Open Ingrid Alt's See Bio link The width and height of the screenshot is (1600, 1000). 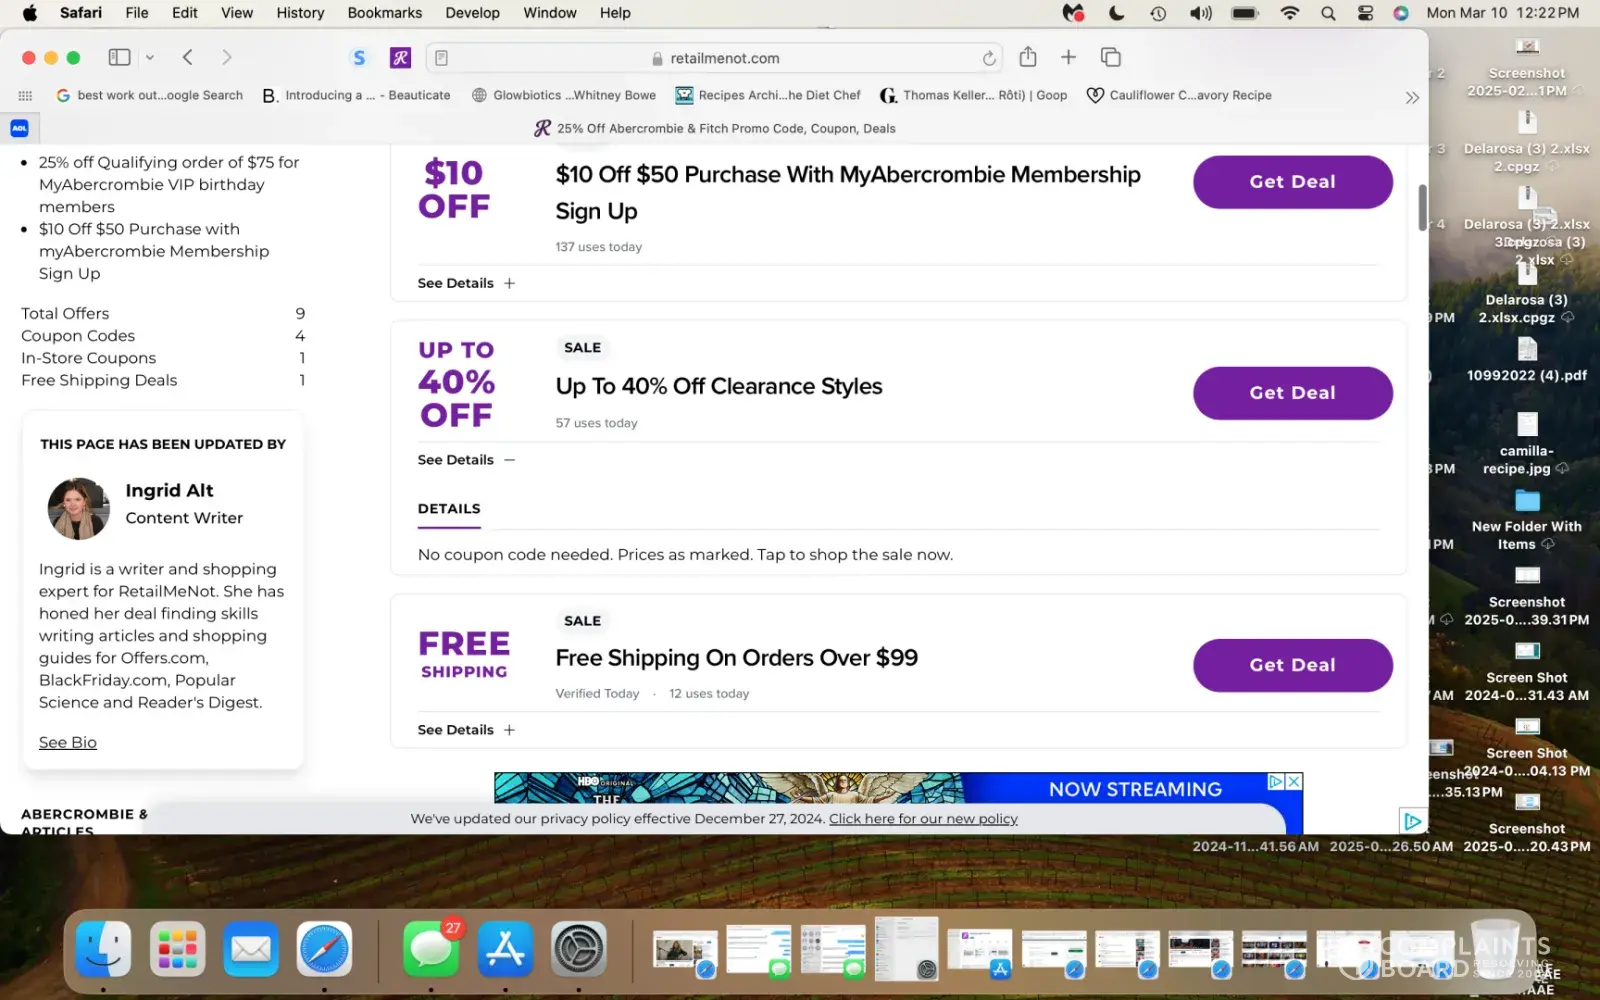[68, 742]
